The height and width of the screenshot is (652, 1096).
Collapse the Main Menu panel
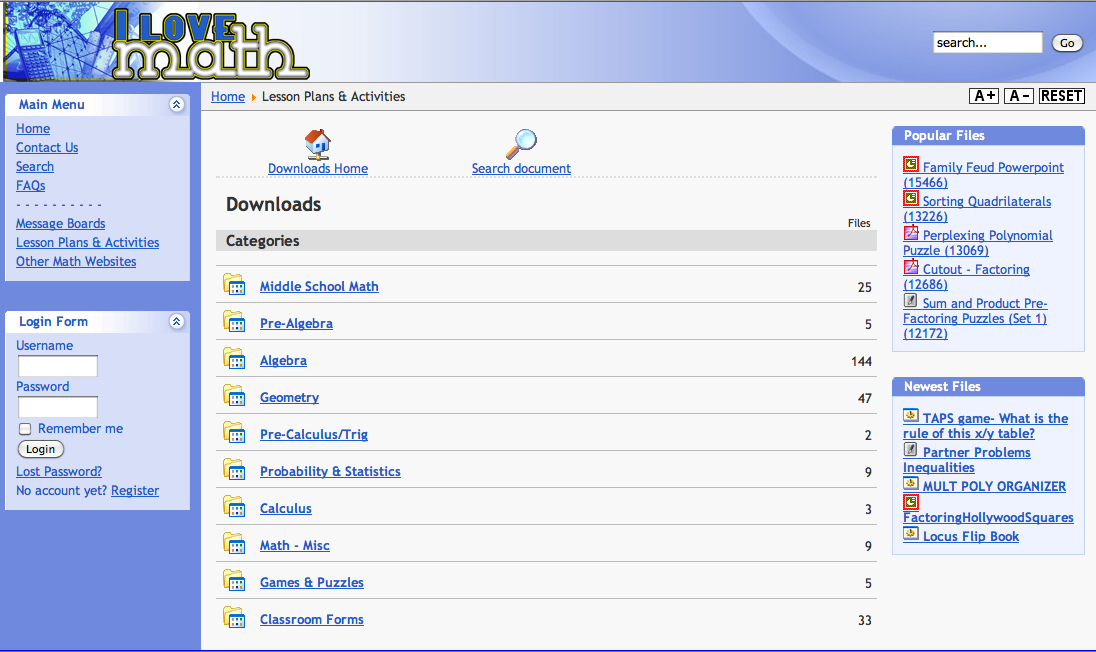click(x=177, y=104)
